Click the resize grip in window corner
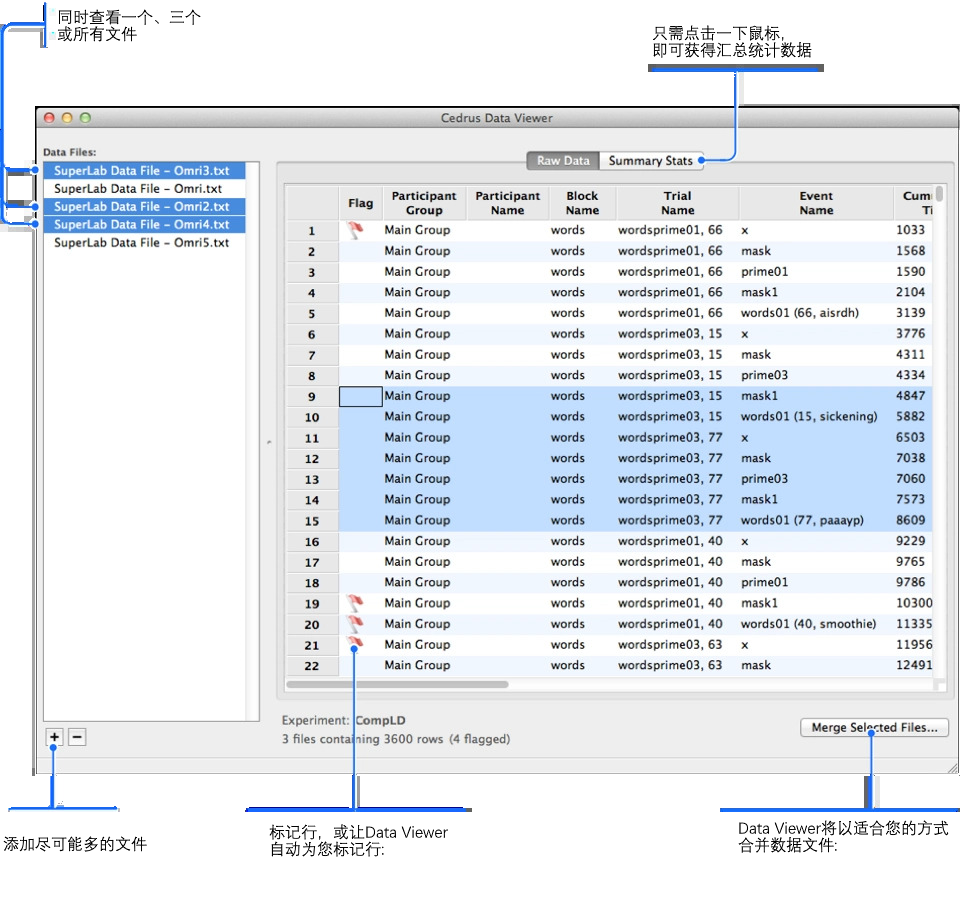Screen dimensions: 960x912 [953, 768]
